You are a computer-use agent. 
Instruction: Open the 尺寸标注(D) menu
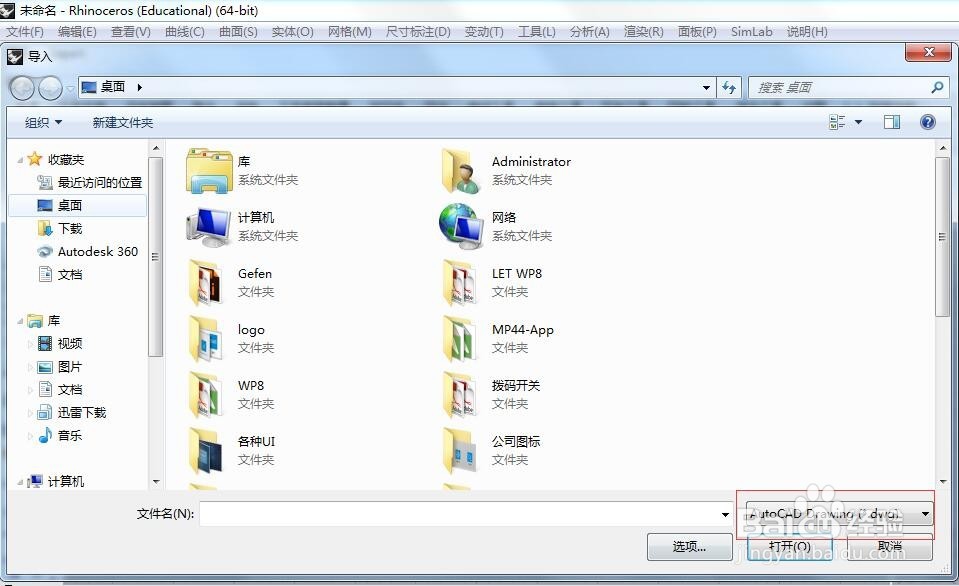point(418,32)
